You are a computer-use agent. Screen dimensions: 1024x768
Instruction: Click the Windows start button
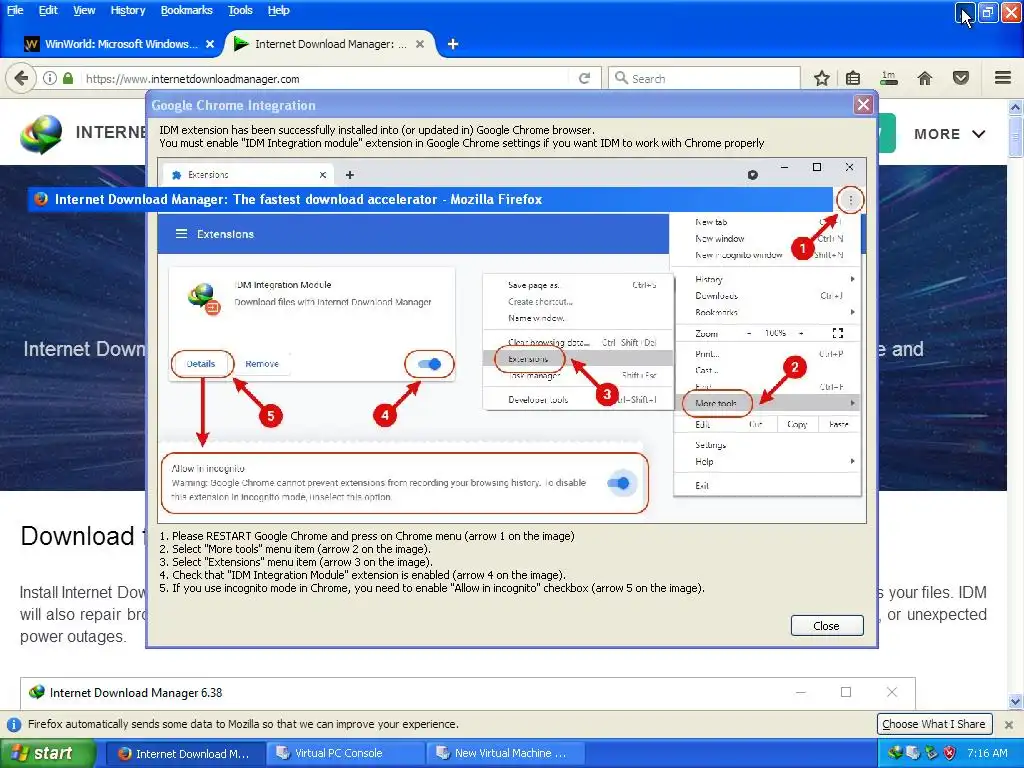point(47,753)
